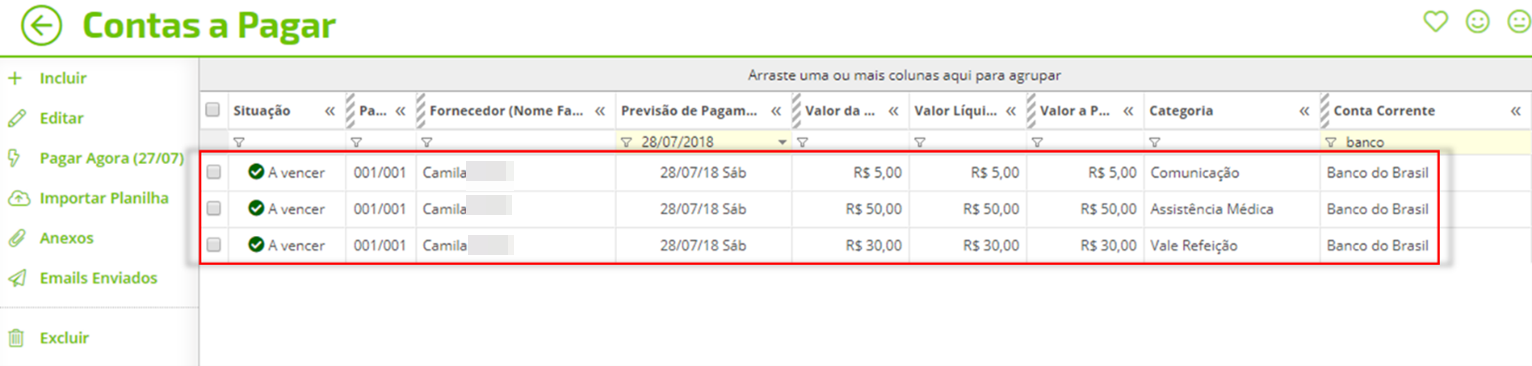1532x366 pixels.
Task: Click the Conta Corrente filter field with banco
Action: point(1427,142)
